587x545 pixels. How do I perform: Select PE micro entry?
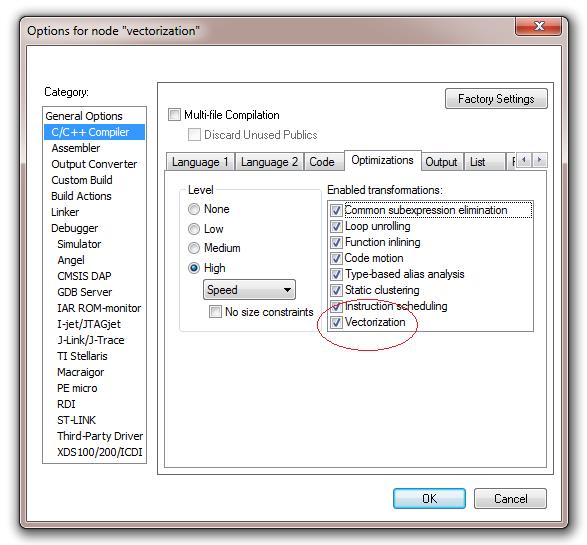[77, 388]
